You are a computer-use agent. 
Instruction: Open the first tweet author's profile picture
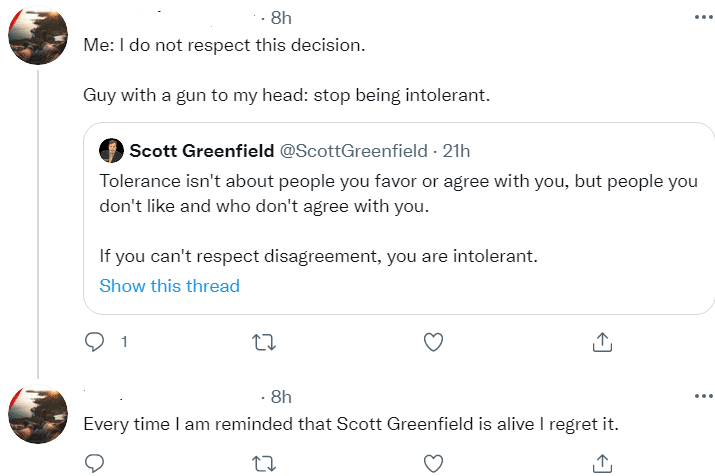pyautogui.click(x=38, y=36)
